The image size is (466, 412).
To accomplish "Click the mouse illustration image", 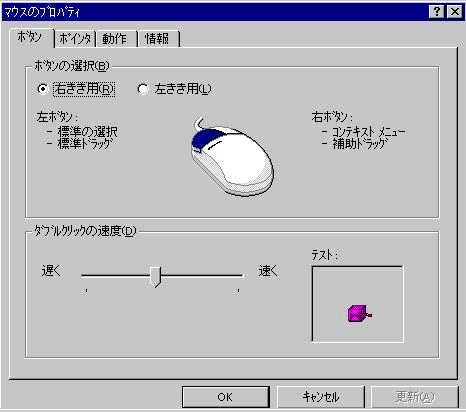I will pos(233,157).
